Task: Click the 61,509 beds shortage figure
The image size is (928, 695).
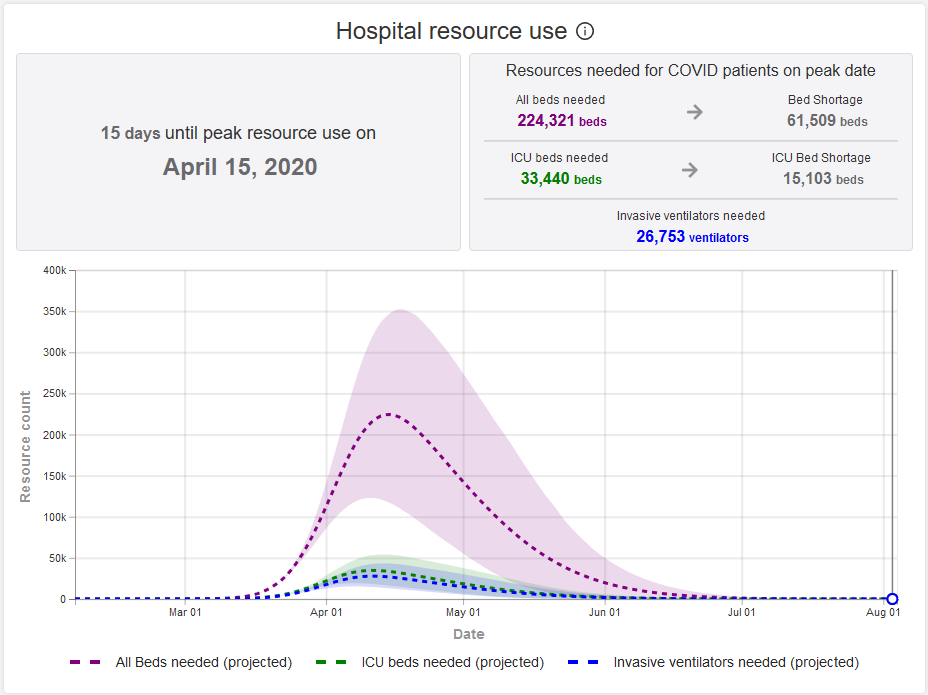Action: [x=826, y=121]
